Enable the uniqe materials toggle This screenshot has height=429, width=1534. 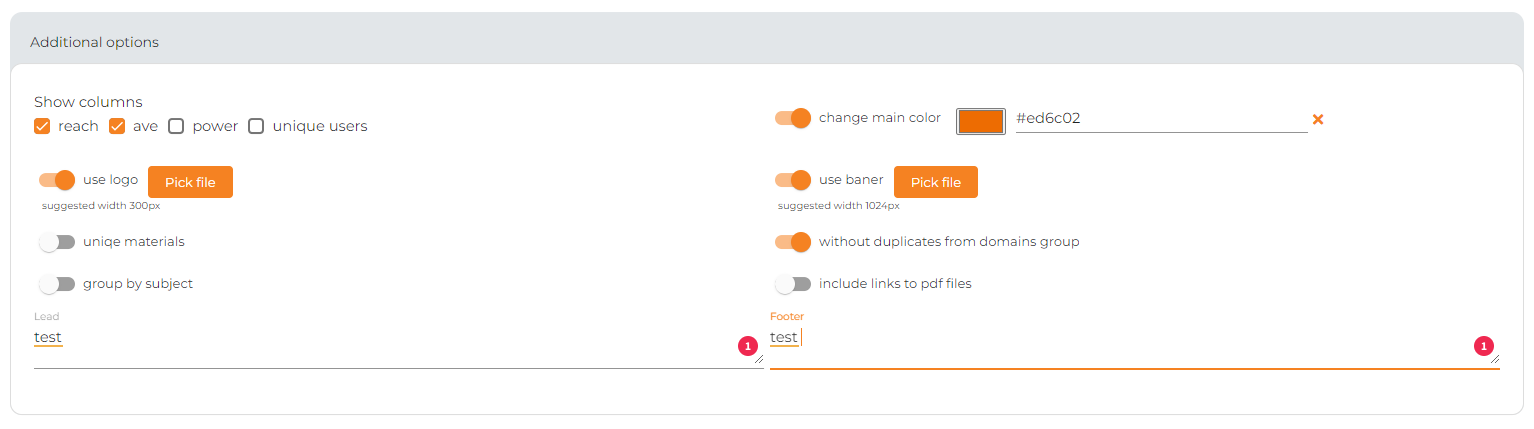[x=57, y=242]
